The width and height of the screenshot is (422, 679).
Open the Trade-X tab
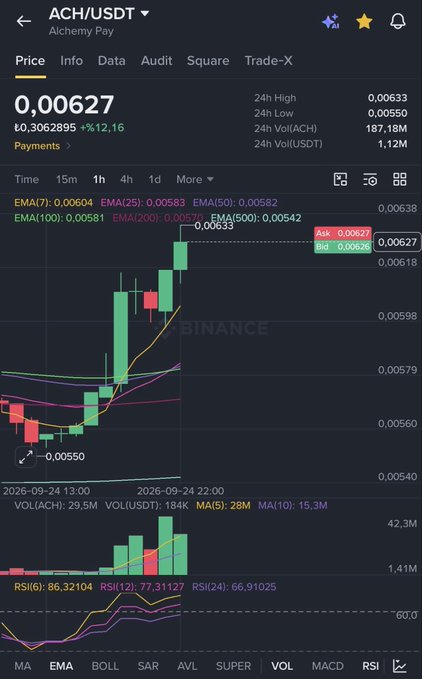[268, 61]
